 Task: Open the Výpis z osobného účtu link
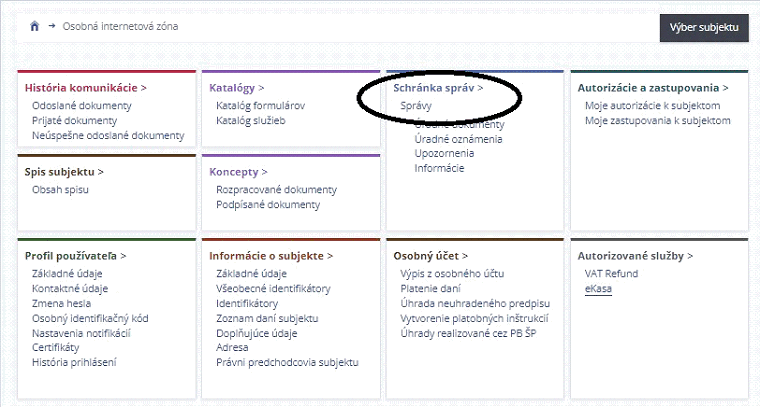click(x=451, y=273)
